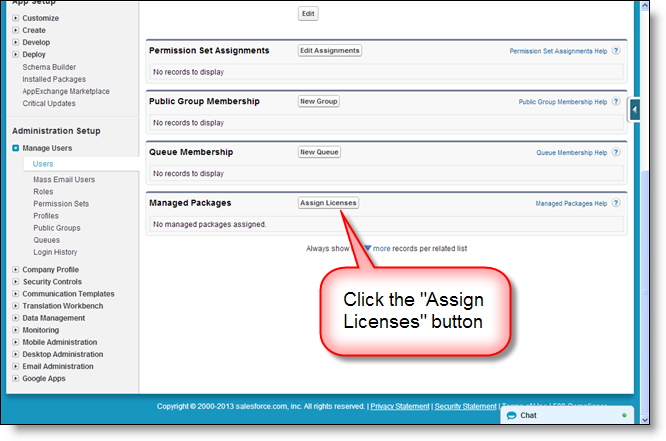
Task: Select Users in the Manage Users menu
Action: click(x=43, y=163)
